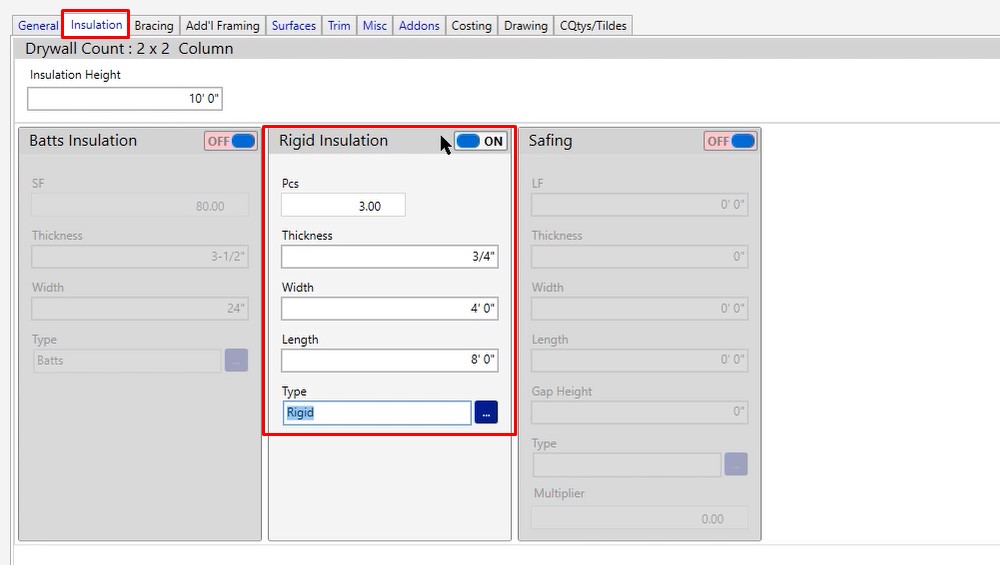The image size is (1000, 565).
Task: View the Costing tab
Action: point(471,25)
